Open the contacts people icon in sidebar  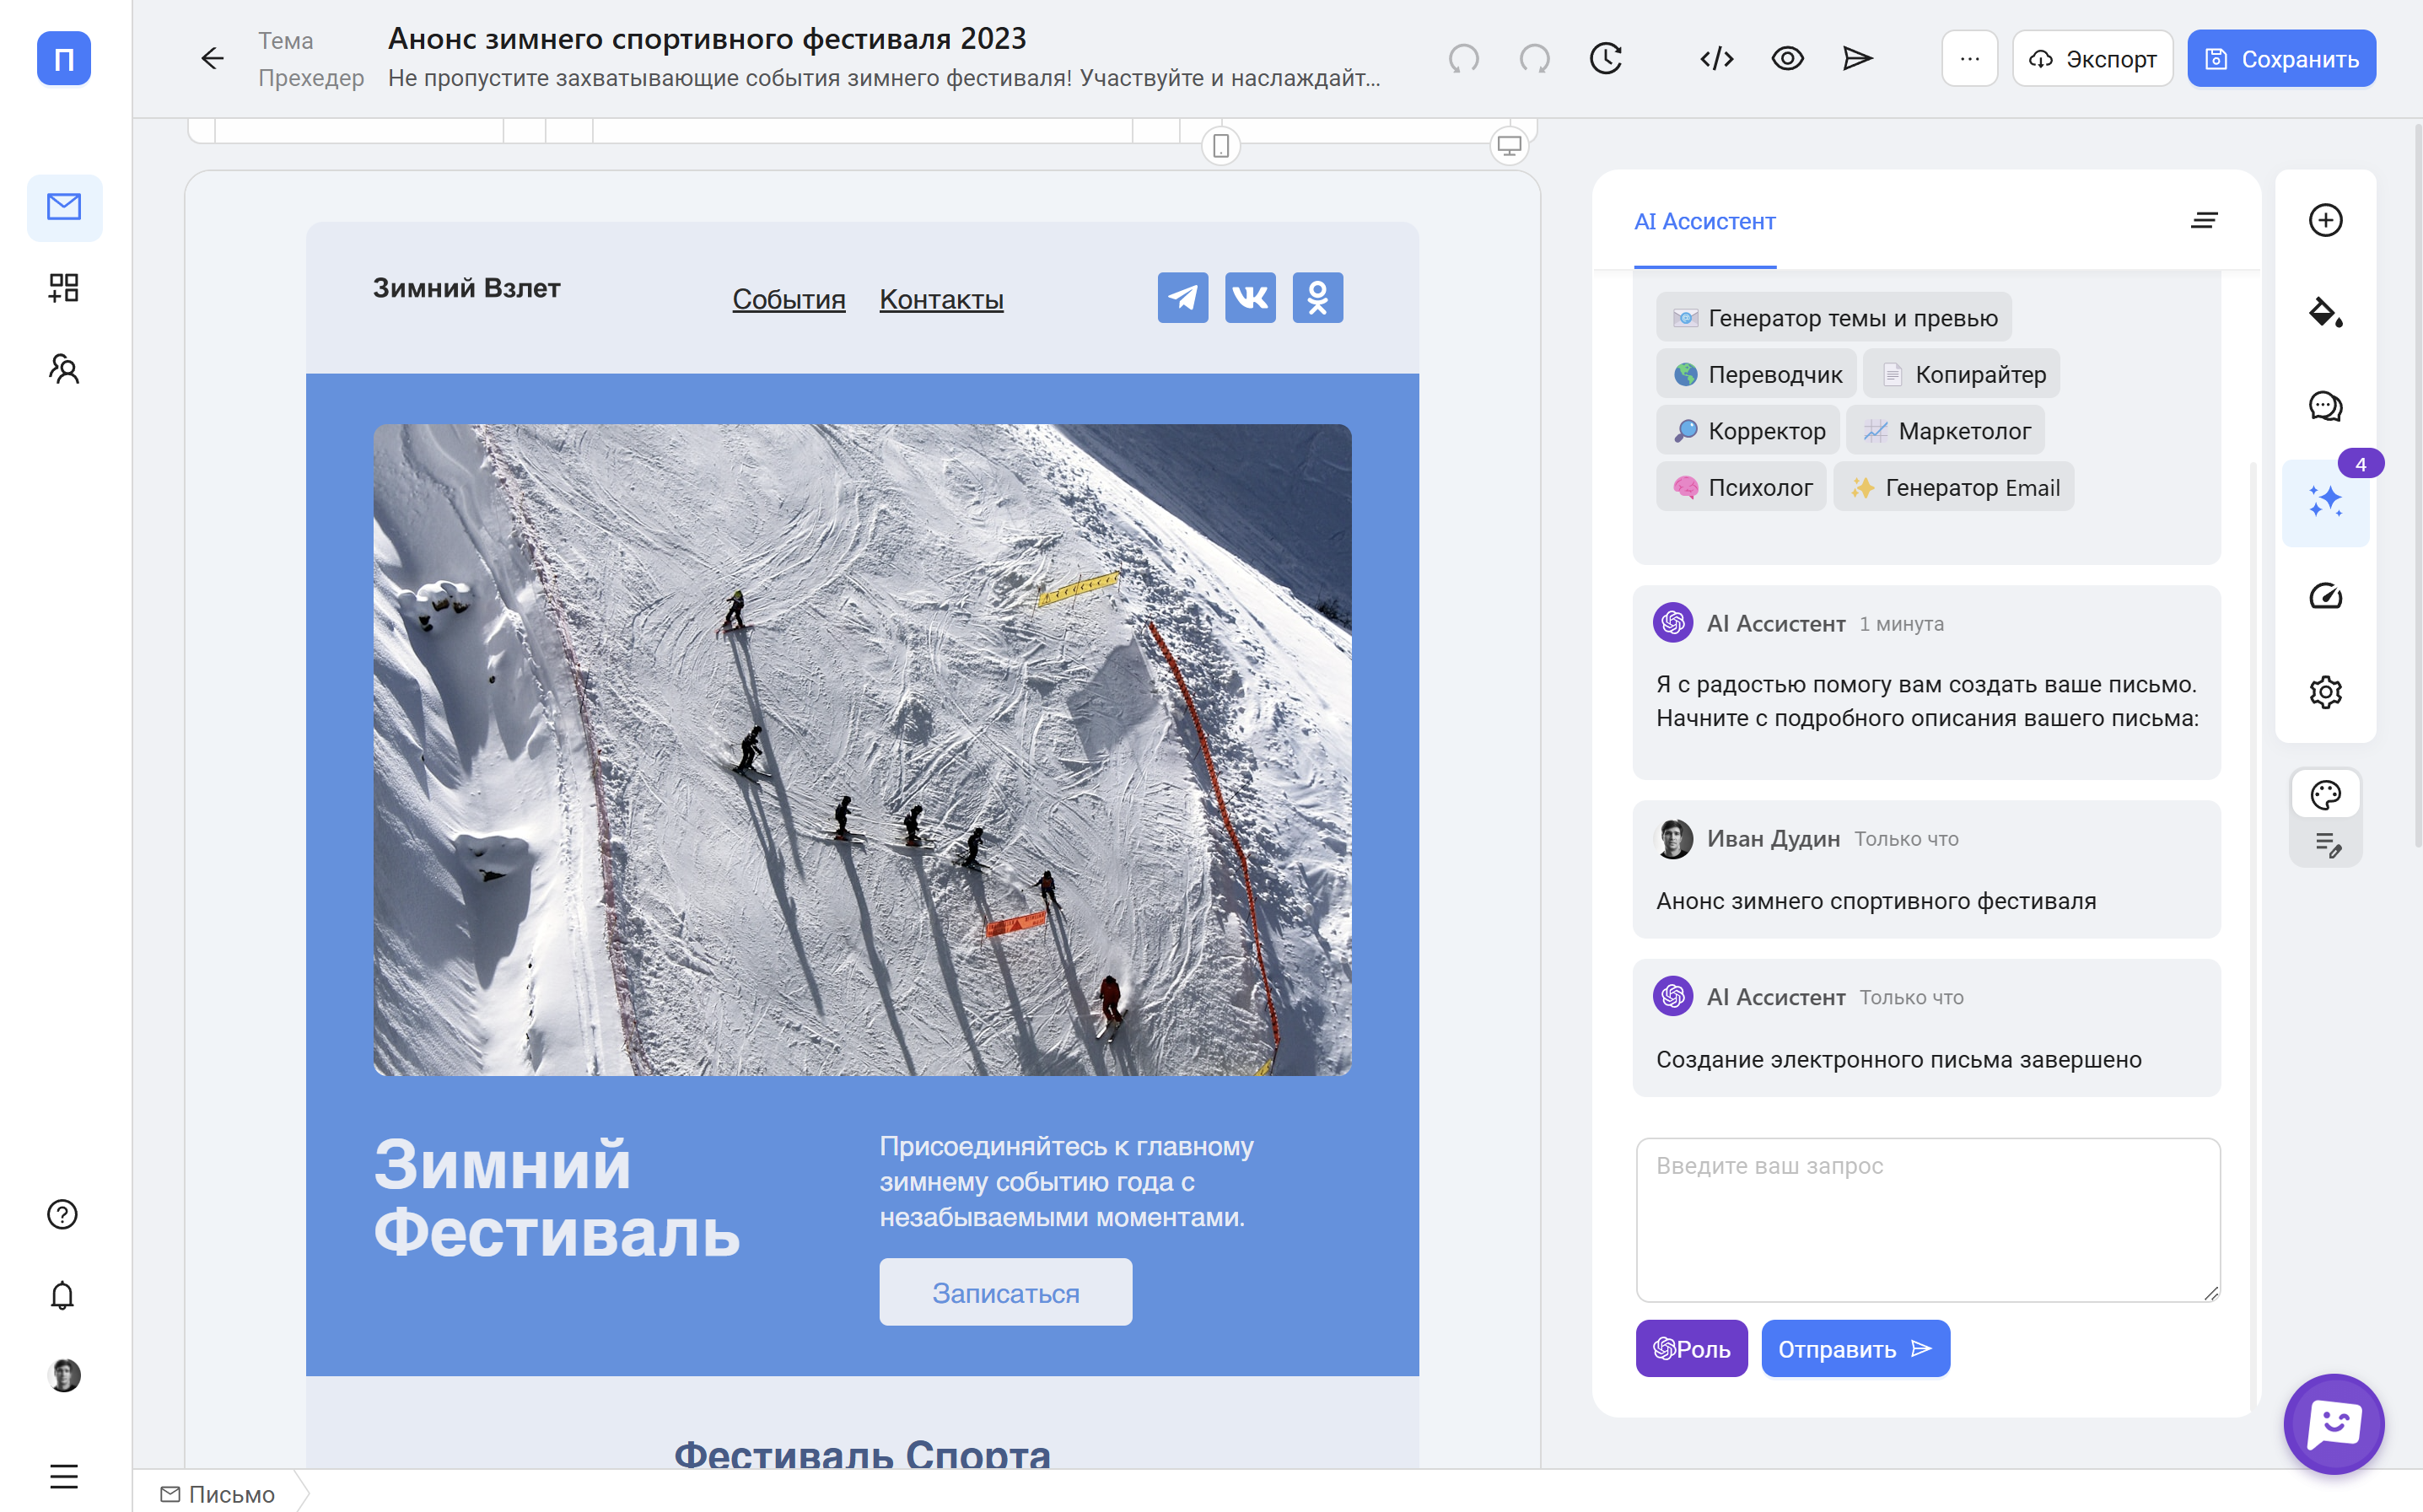click(64, 369)
